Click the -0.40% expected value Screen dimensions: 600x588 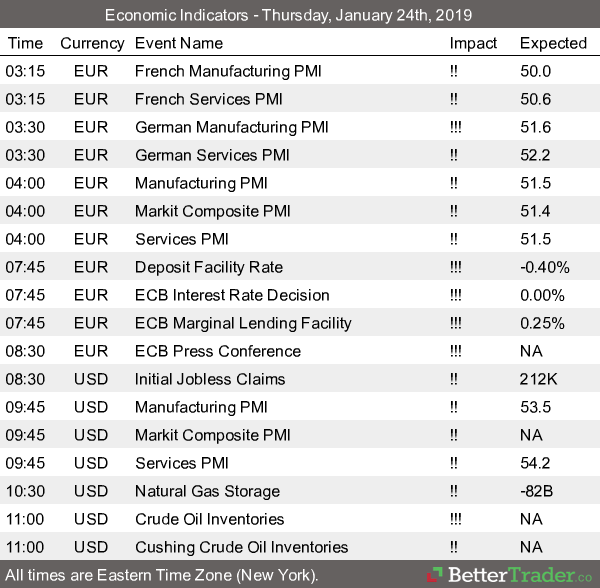point(544,267)
